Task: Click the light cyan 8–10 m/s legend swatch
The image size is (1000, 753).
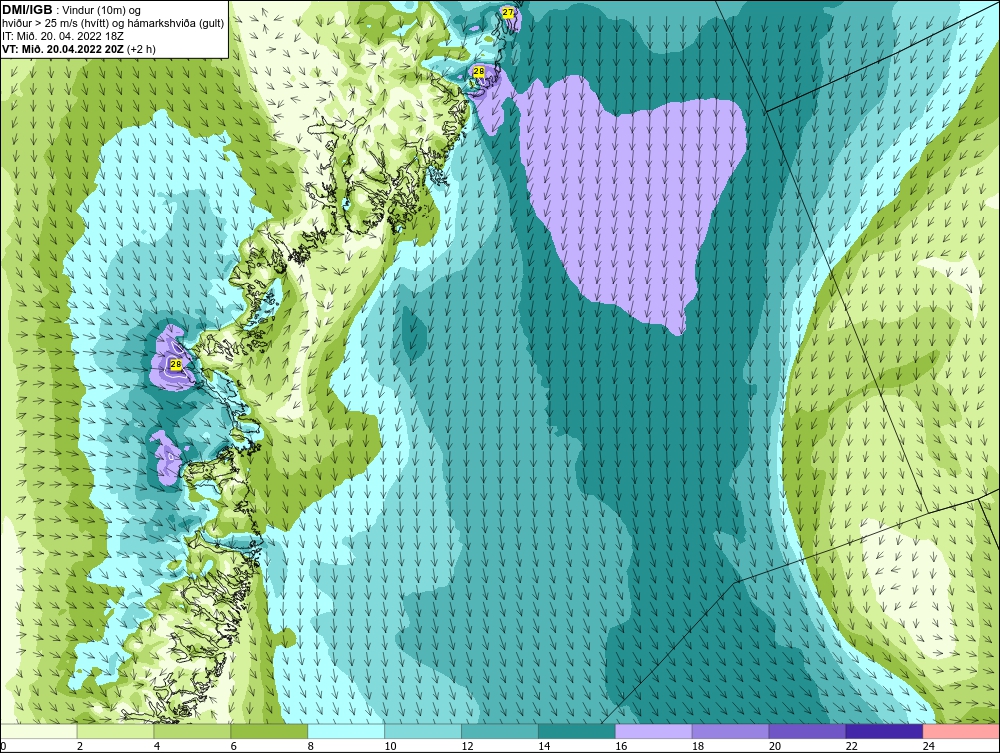Action: tap(346, 731)
